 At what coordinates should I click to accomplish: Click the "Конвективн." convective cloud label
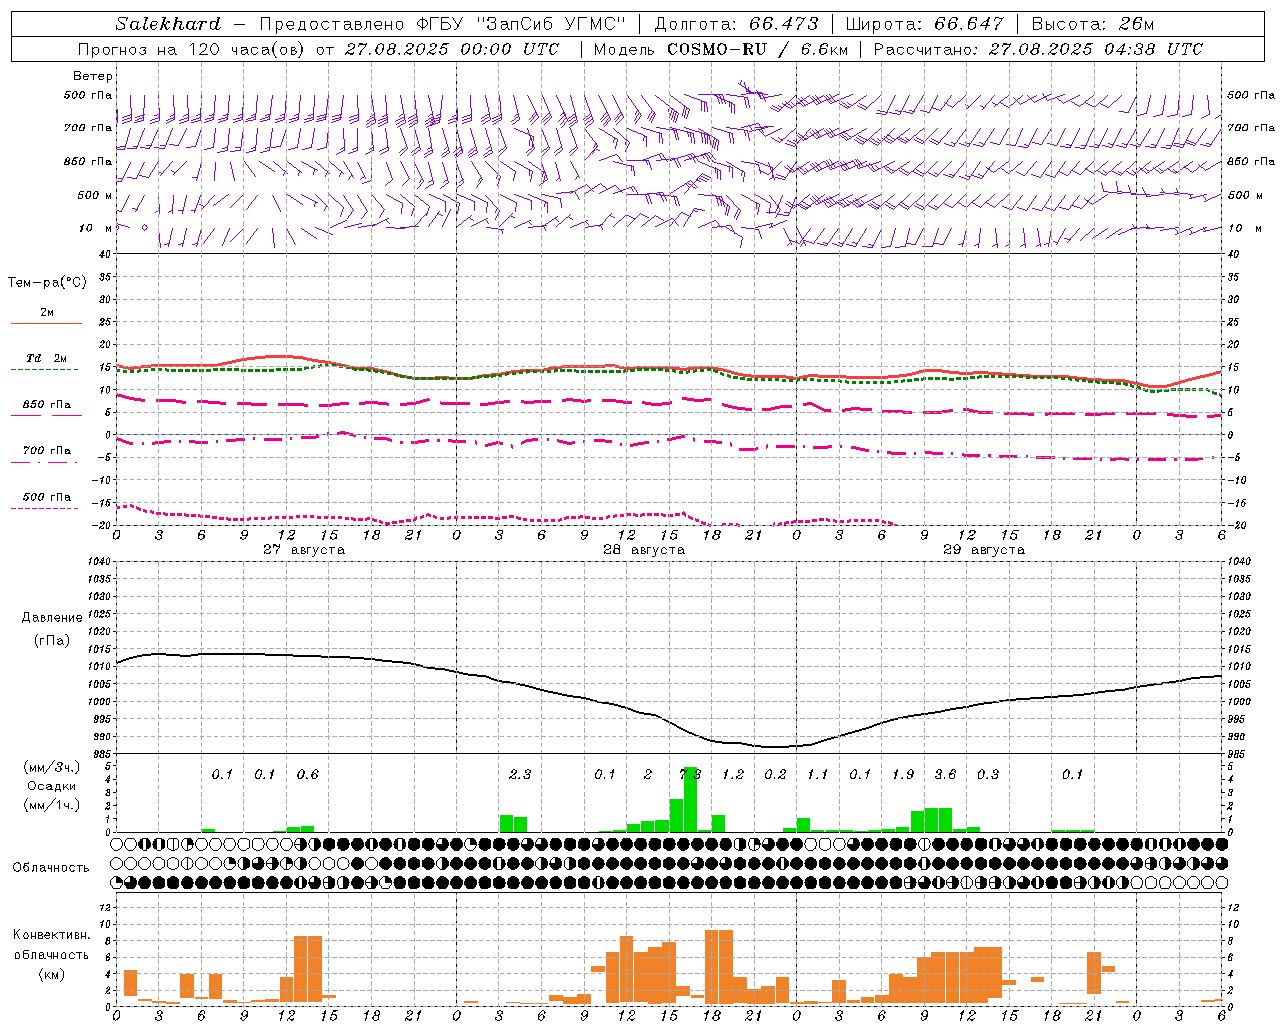pyautogui.click(x=52, y=935)
